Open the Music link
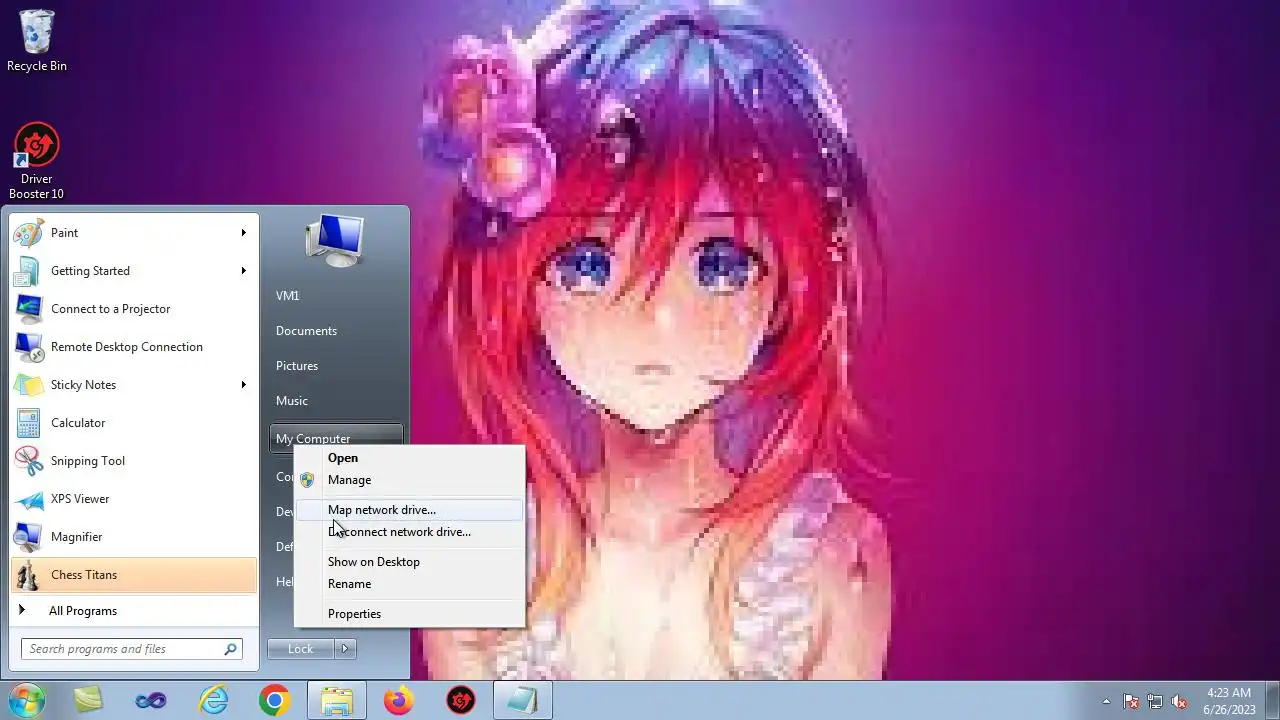The height and width of the screenshot is (720, 1280). click(x=292, y=401)
